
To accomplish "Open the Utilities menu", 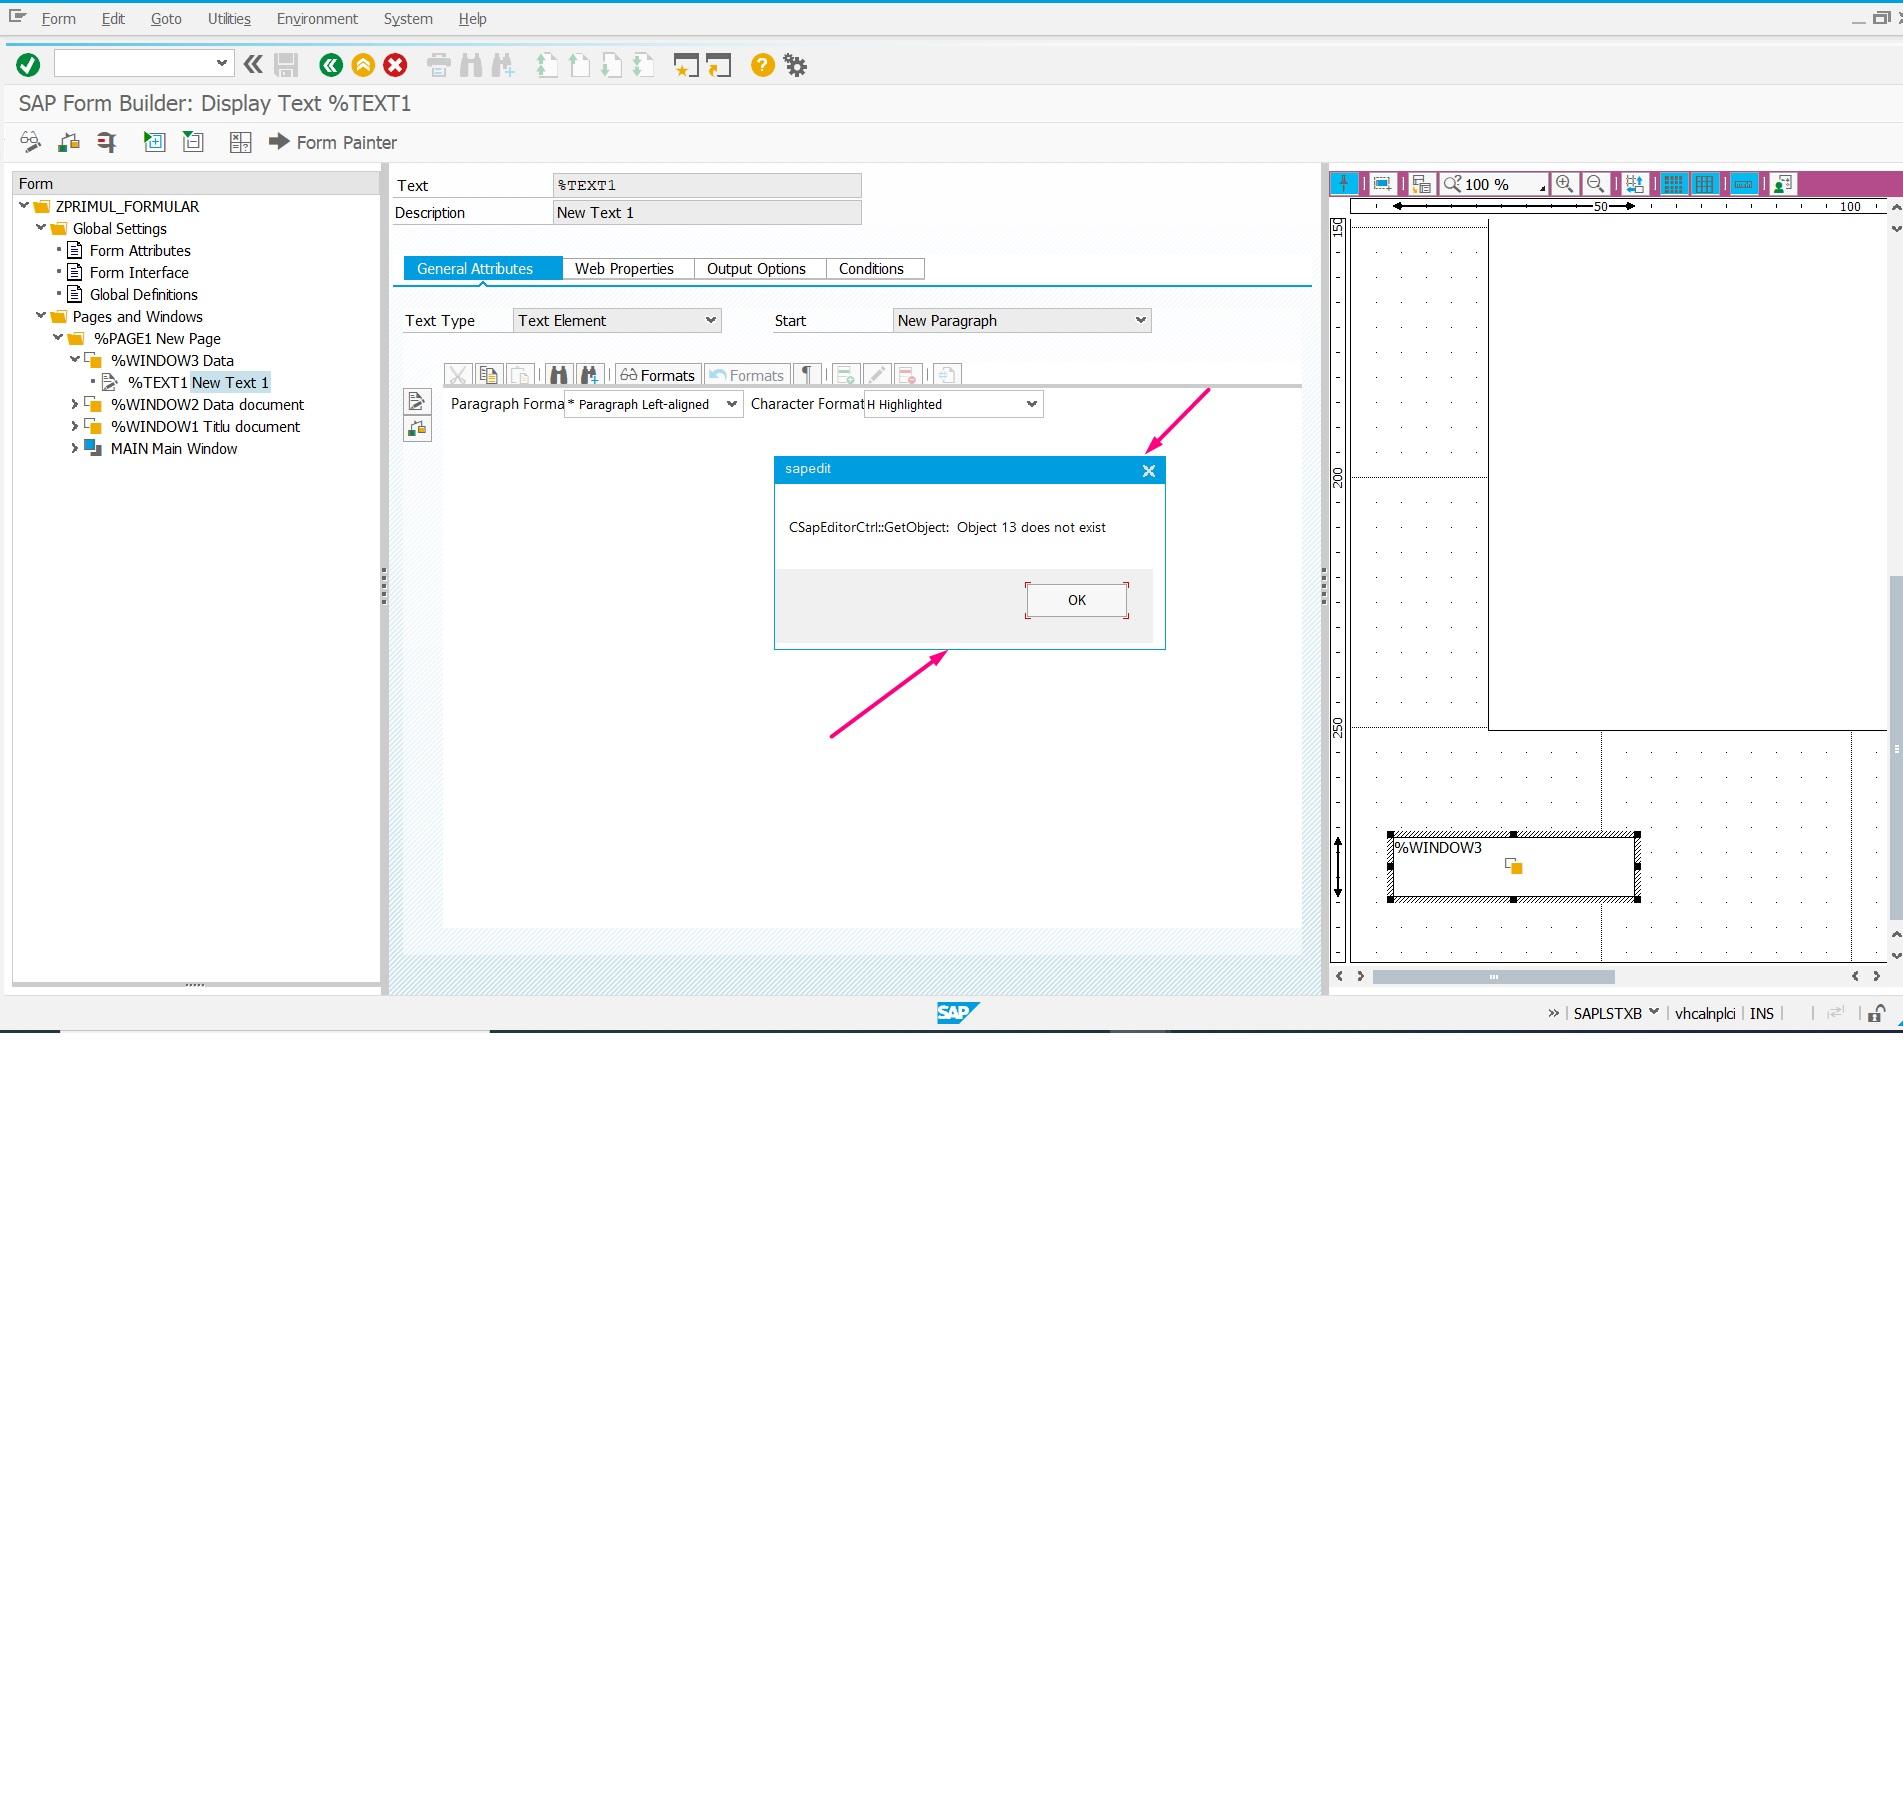I will pyautogui.click(x=229, y=19).
